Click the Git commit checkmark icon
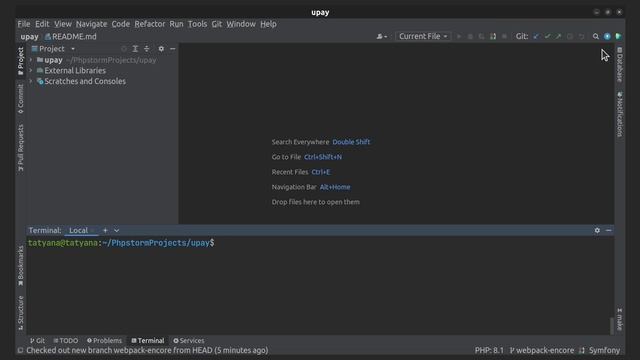The height and width of the screenshot is (360, 640). pyautogui.click(x=547, y=36)
